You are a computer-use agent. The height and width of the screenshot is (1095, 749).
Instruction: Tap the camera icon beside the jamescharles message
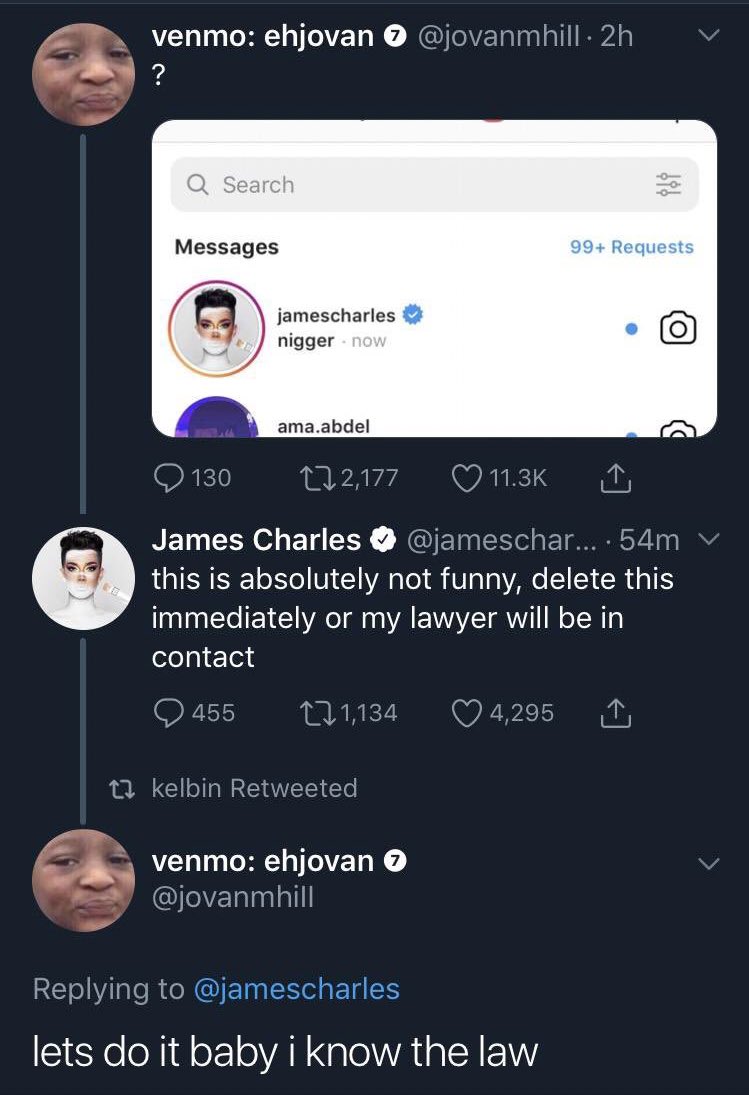tap(678, 327)
